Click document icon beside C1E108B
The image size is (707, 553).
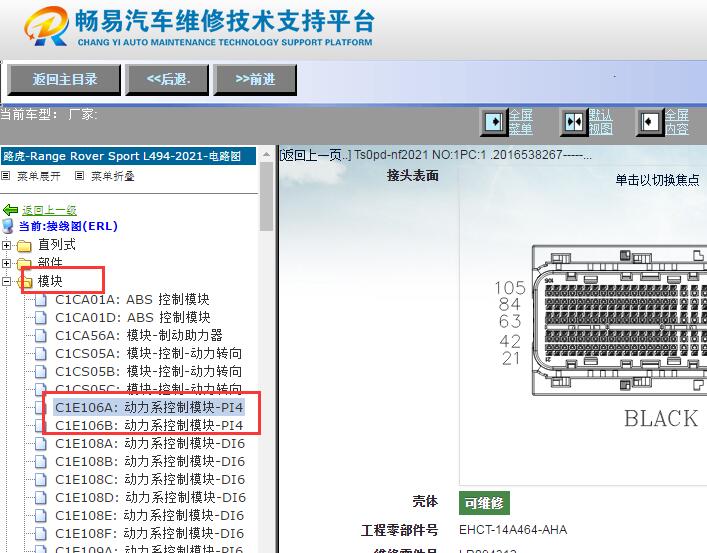(41, 461)
